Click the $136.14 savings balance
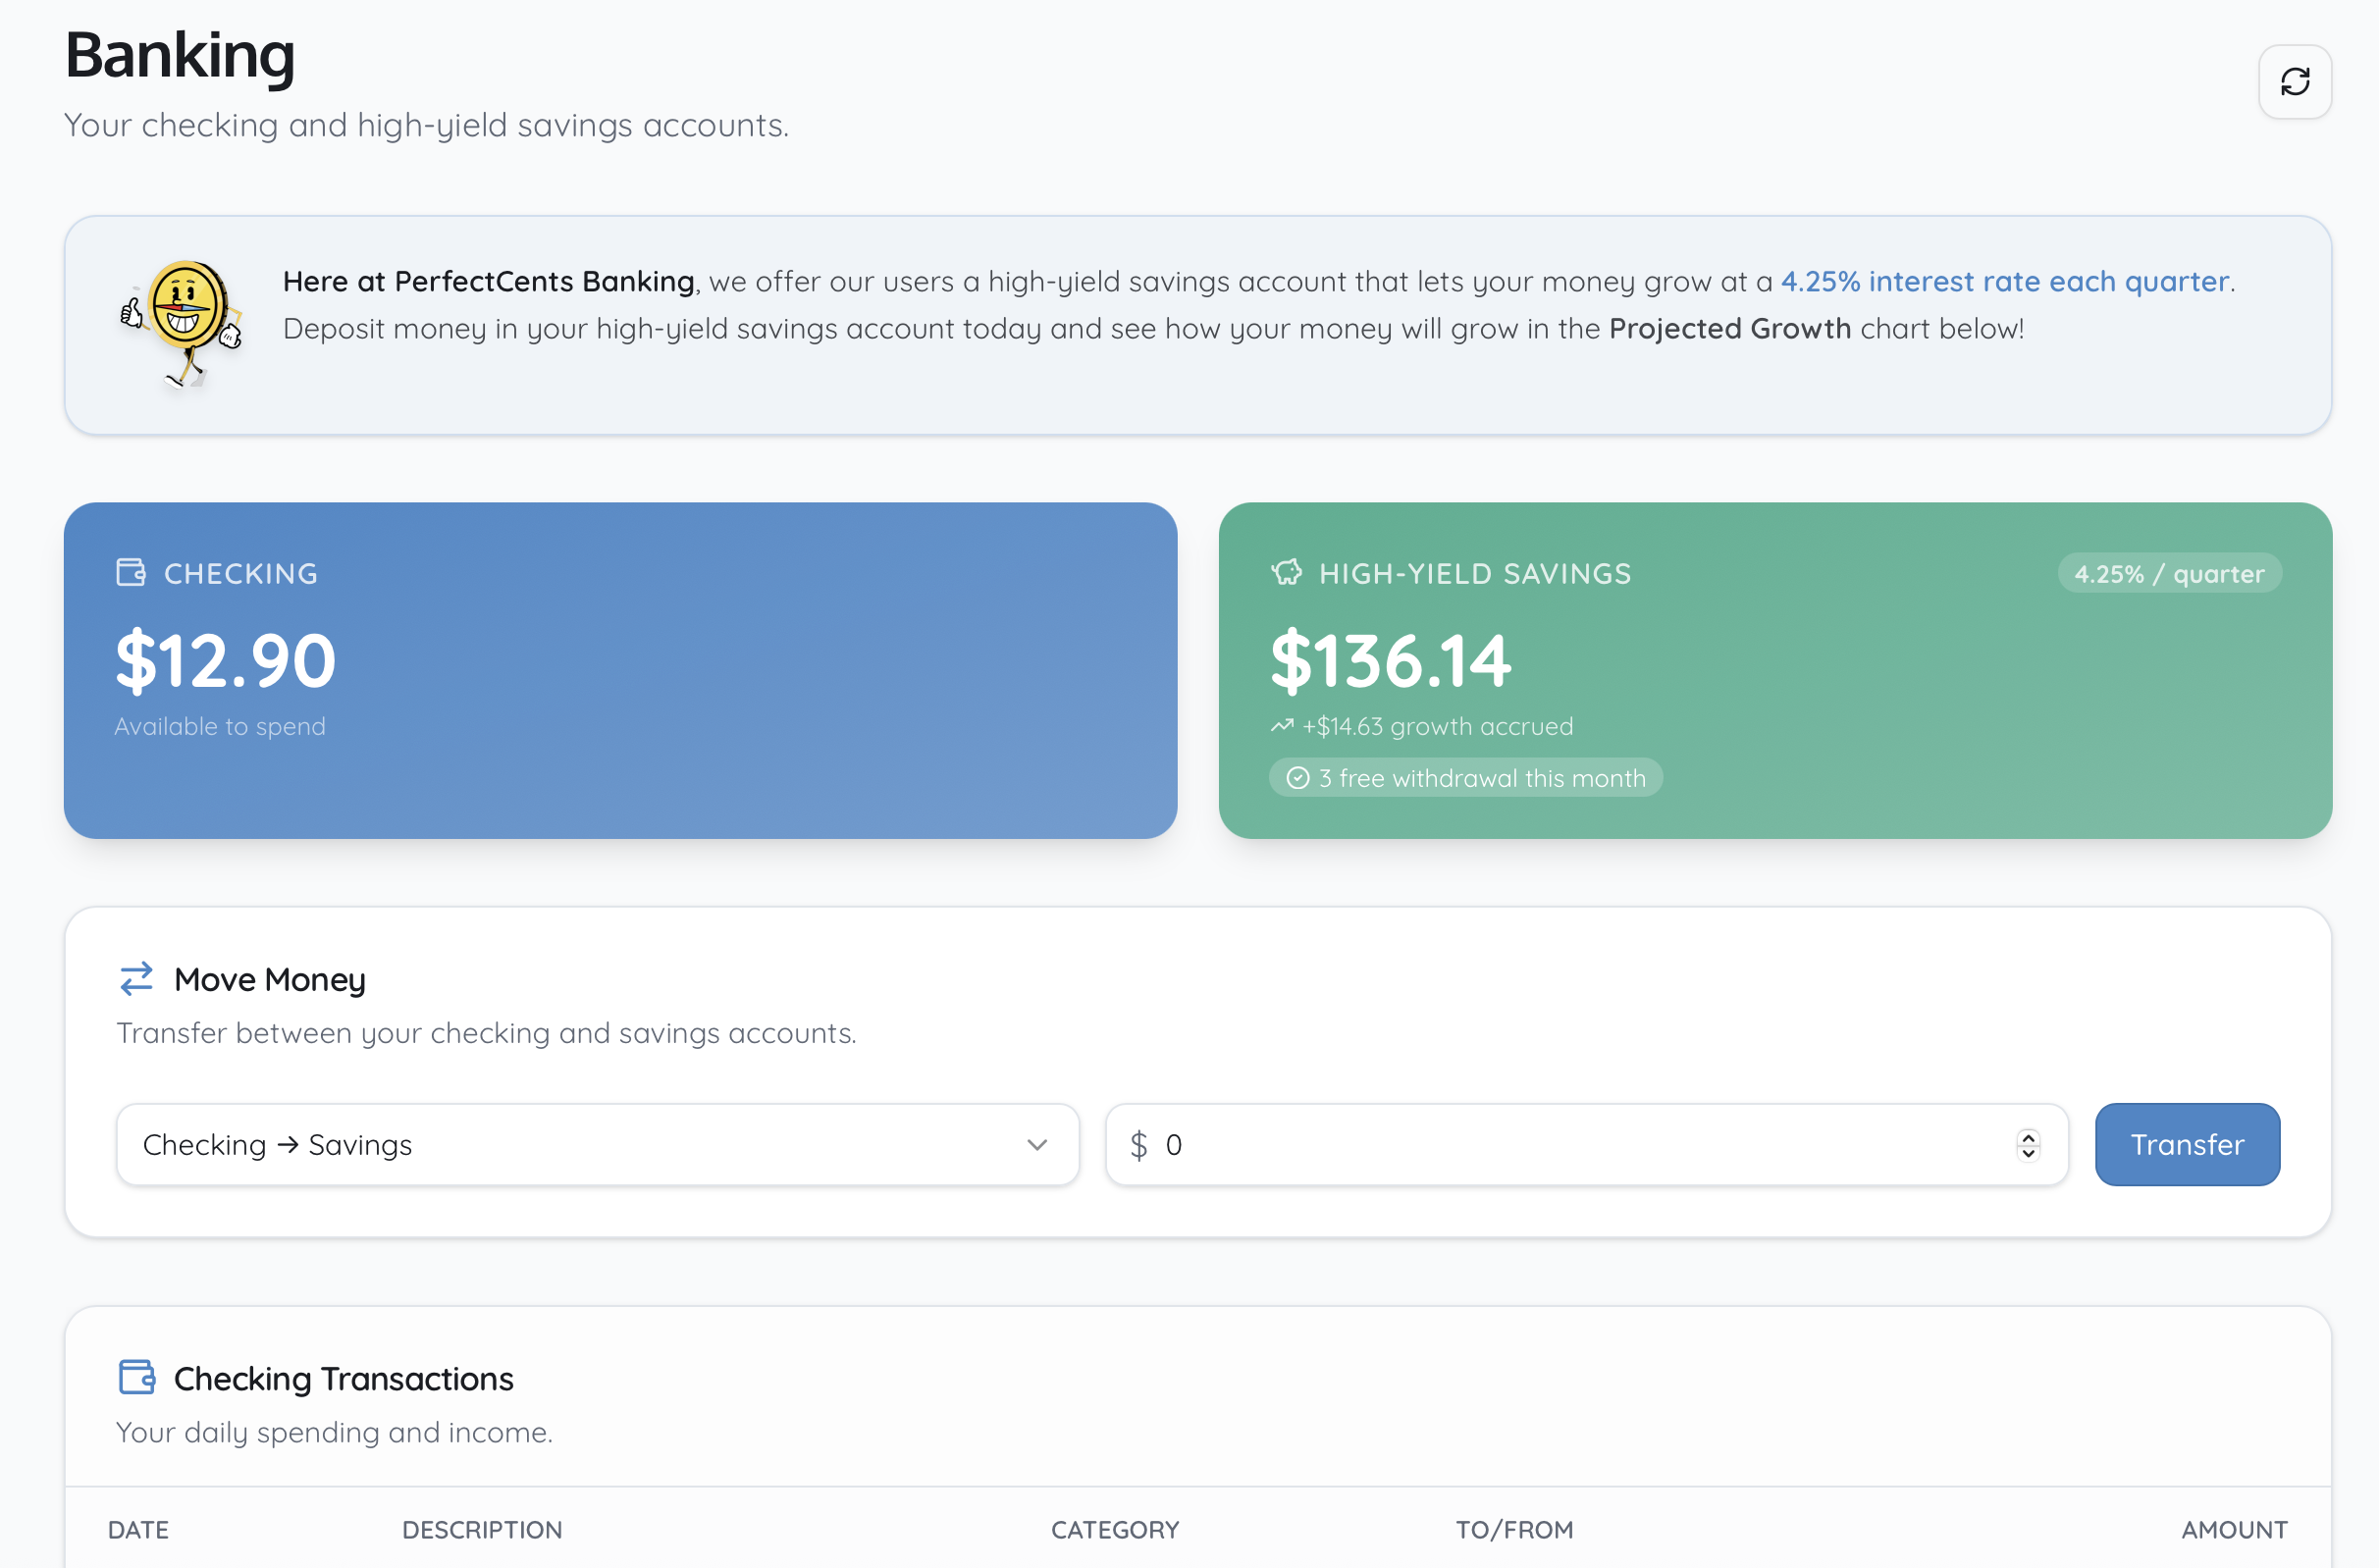The width and height of the screenshot is (2379, 1568). (x=1390, y=660)
